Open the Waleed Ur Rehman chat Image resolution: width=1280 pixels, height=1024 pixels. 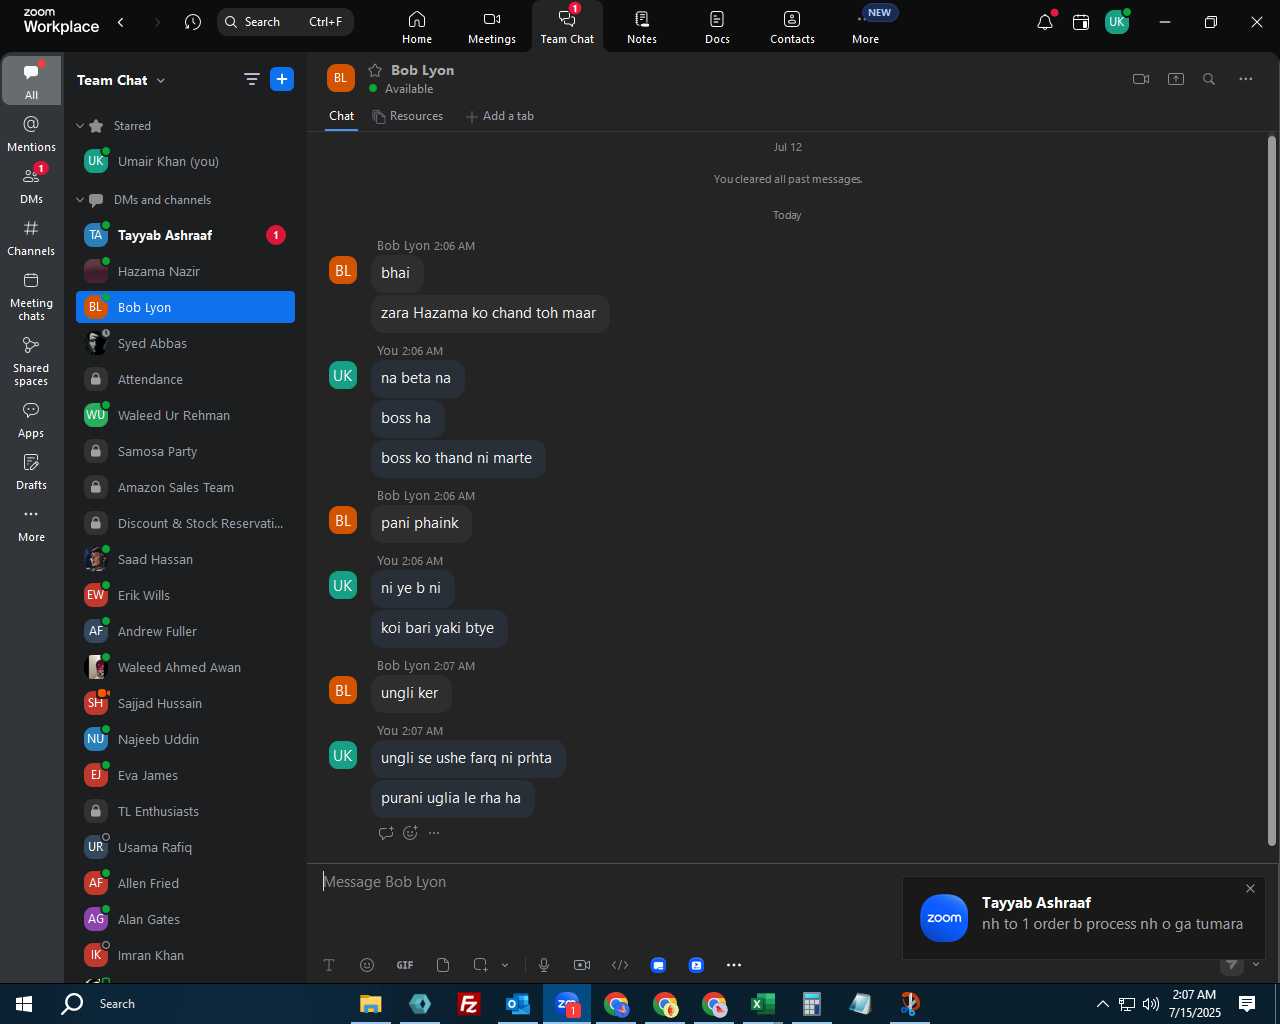185,415
